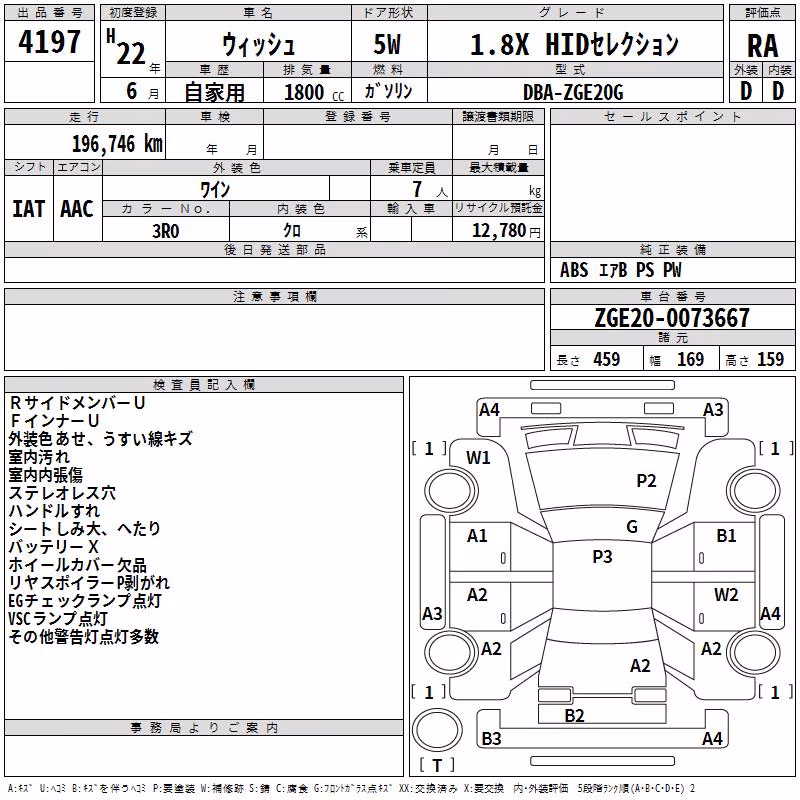Select the 純正装備 header
Viewport: 800px width, 800px height.
pos(672,249)
